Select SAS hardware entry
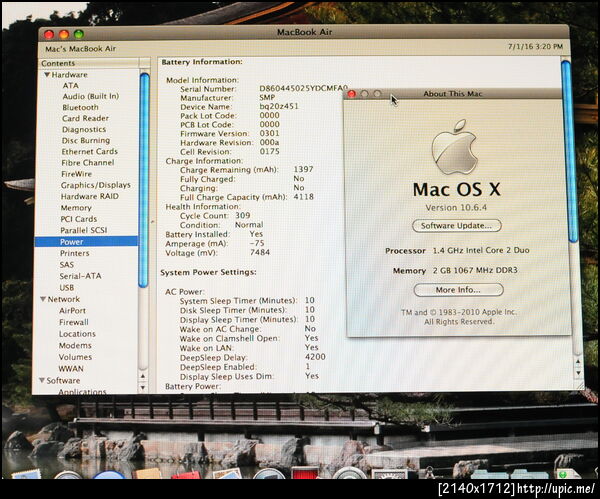This screenshot has width=600, height=499. 67,265
